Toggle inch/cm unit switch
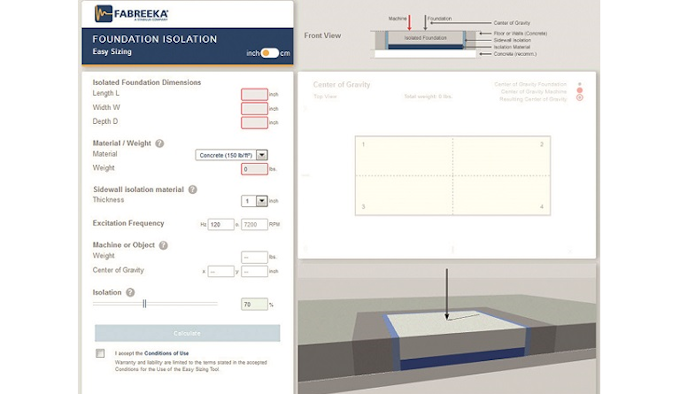 [x=270, y=53]
